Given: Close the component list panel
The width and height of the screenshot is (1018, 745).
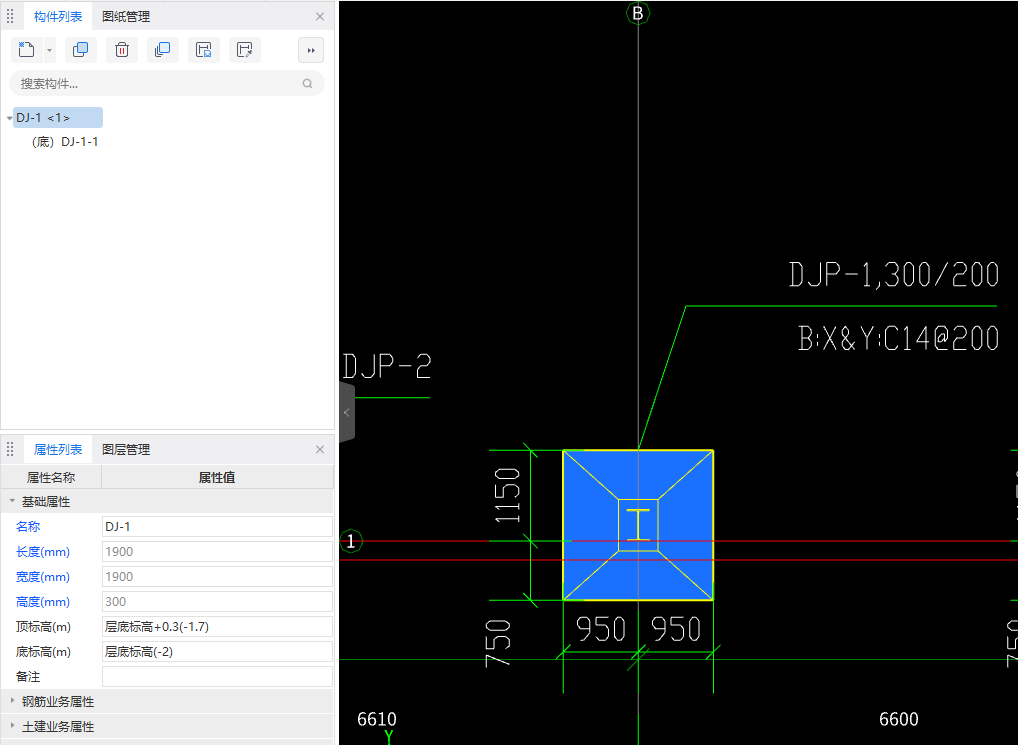Looking at the screenshot, I should tap(319, 17).
